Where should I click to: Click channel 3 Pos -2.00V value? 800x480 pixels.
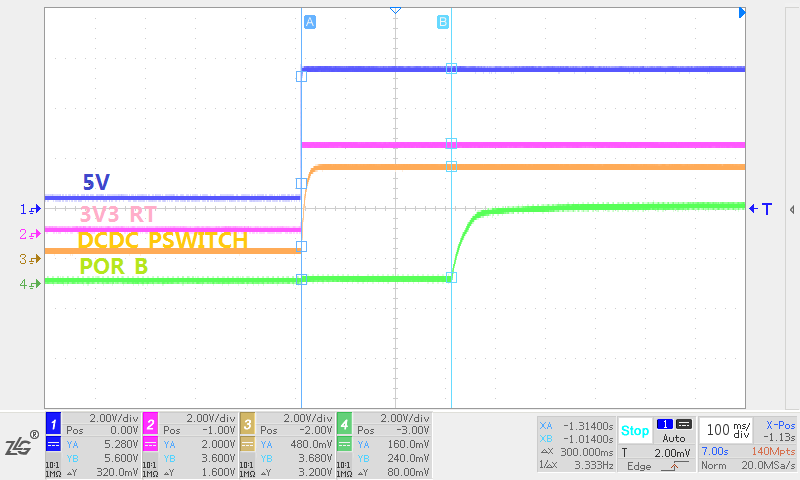pyautogui.click(x=296, y=431)
